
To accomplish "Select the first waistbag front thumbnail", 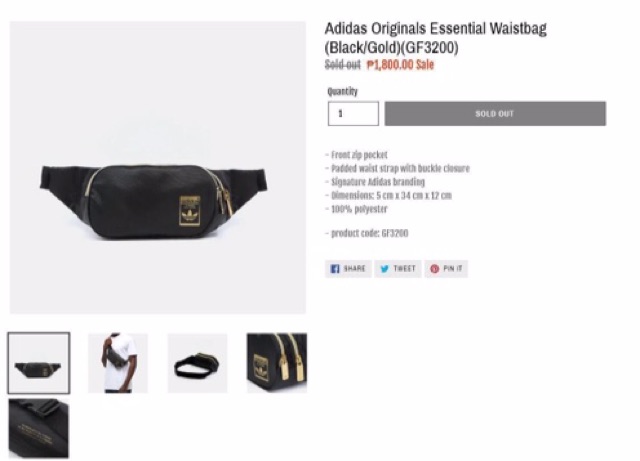I will click(x=39, y=363).
